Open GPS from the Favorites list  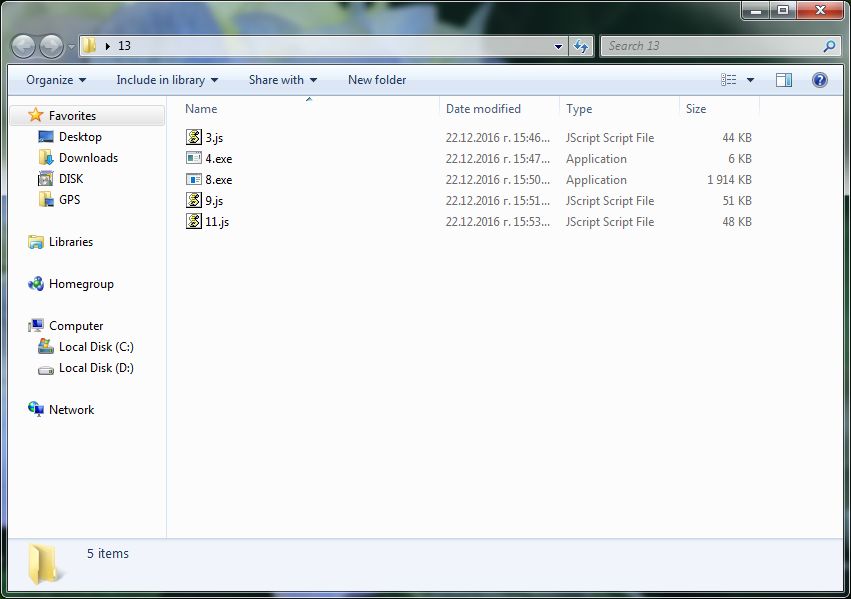click(x=69, y=200)
